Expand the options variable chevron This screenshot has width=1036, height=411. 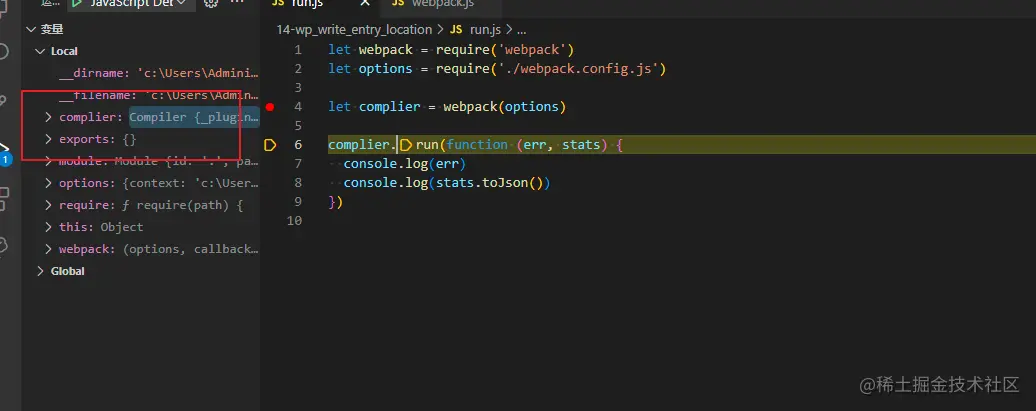(x=48, y=183)
